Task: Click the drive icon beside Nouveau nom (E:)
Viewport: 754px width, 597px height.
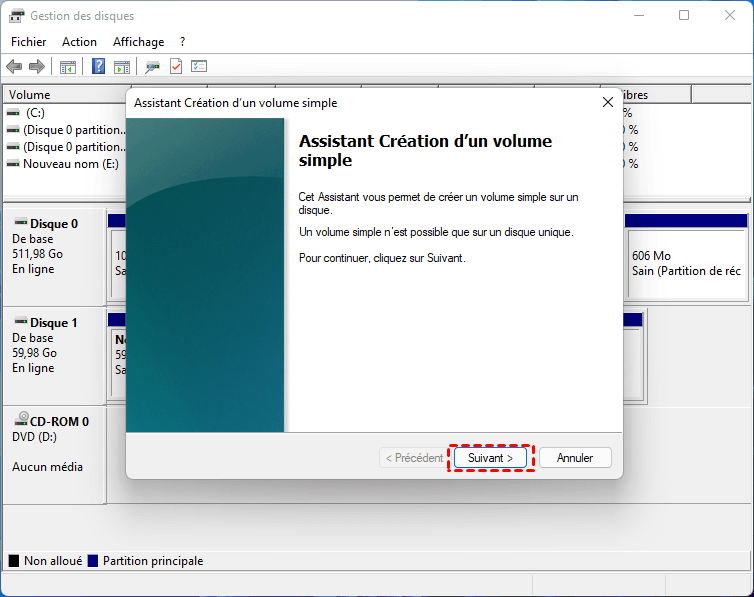Action: [x=13, y=164]
